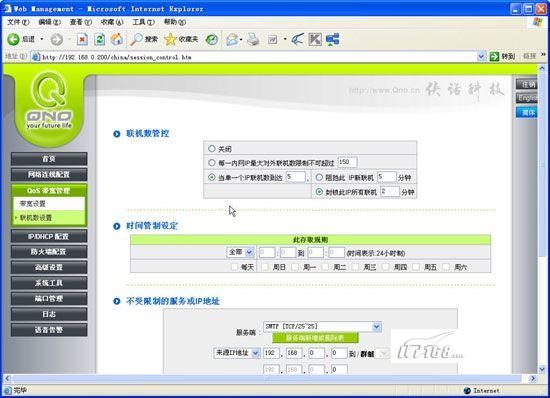Open the 文件(F) menu
550x398 pixels.
pyautogui.click(x=18, y=22)
